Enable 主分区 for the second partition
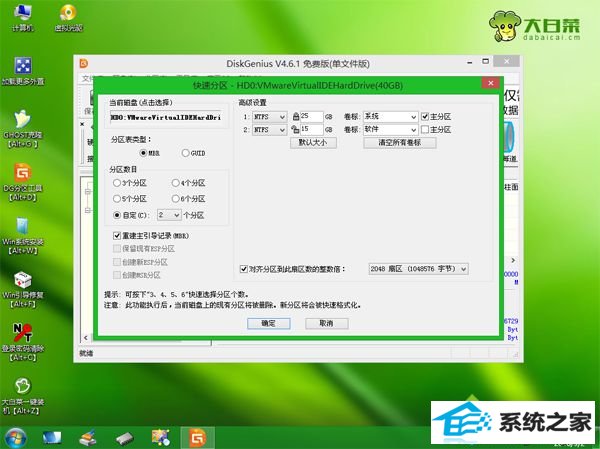The height and width of the screenshot is (449, 600). tap(425, 129)
